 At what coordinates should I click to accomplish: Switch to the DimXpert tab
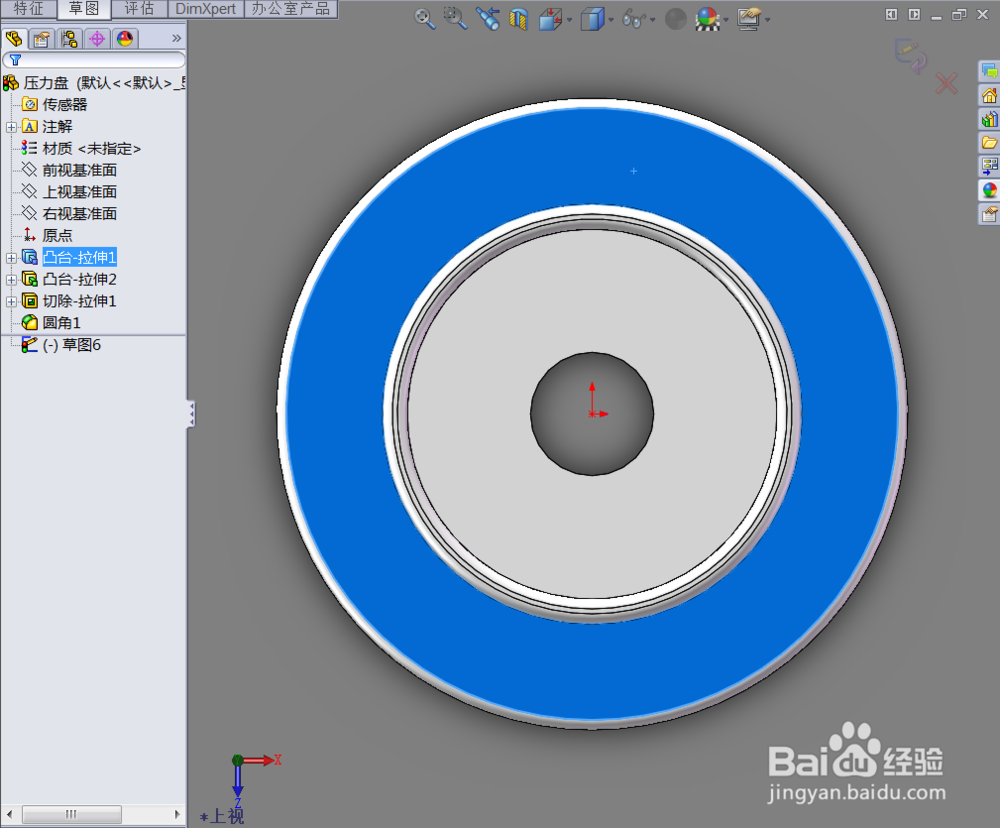click(206, 8)
